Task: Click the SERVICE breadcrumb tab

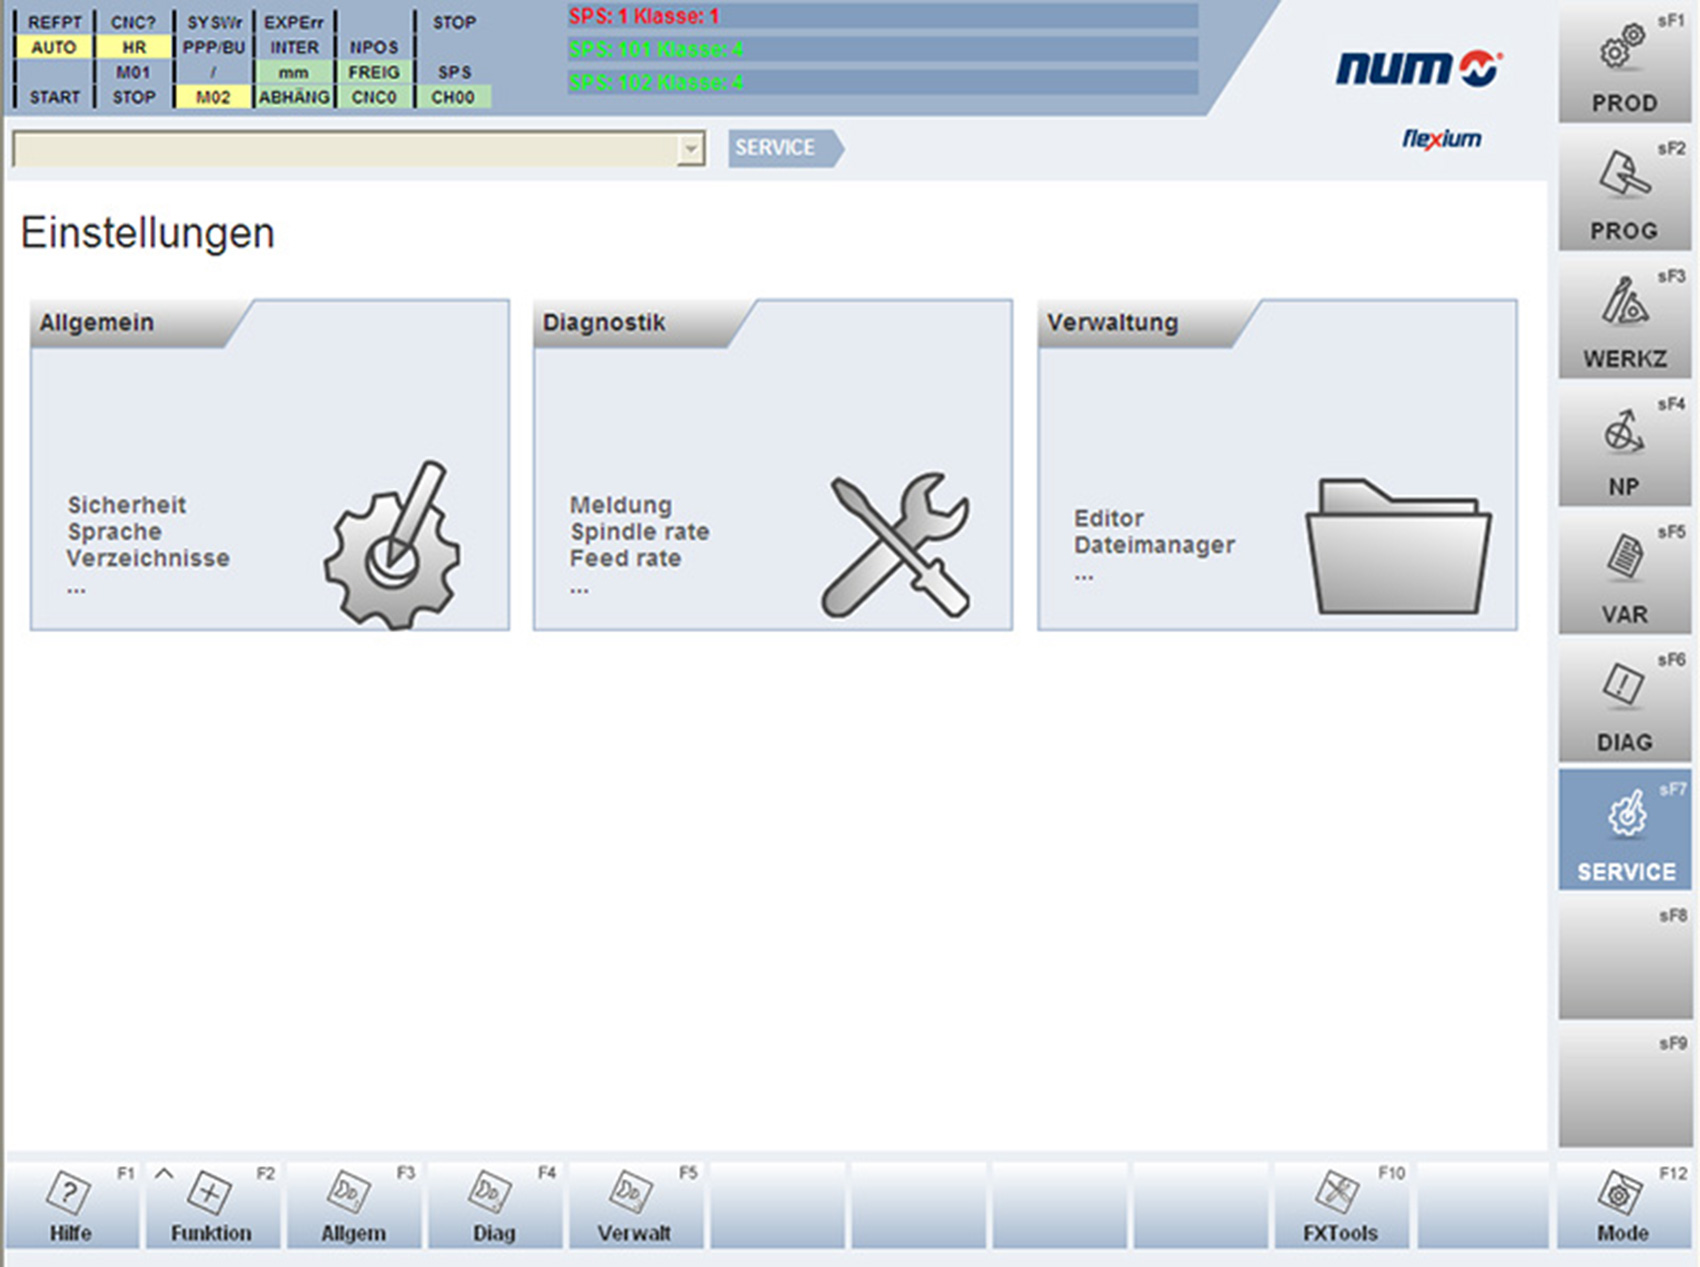Action: click(x=778, y=147)
